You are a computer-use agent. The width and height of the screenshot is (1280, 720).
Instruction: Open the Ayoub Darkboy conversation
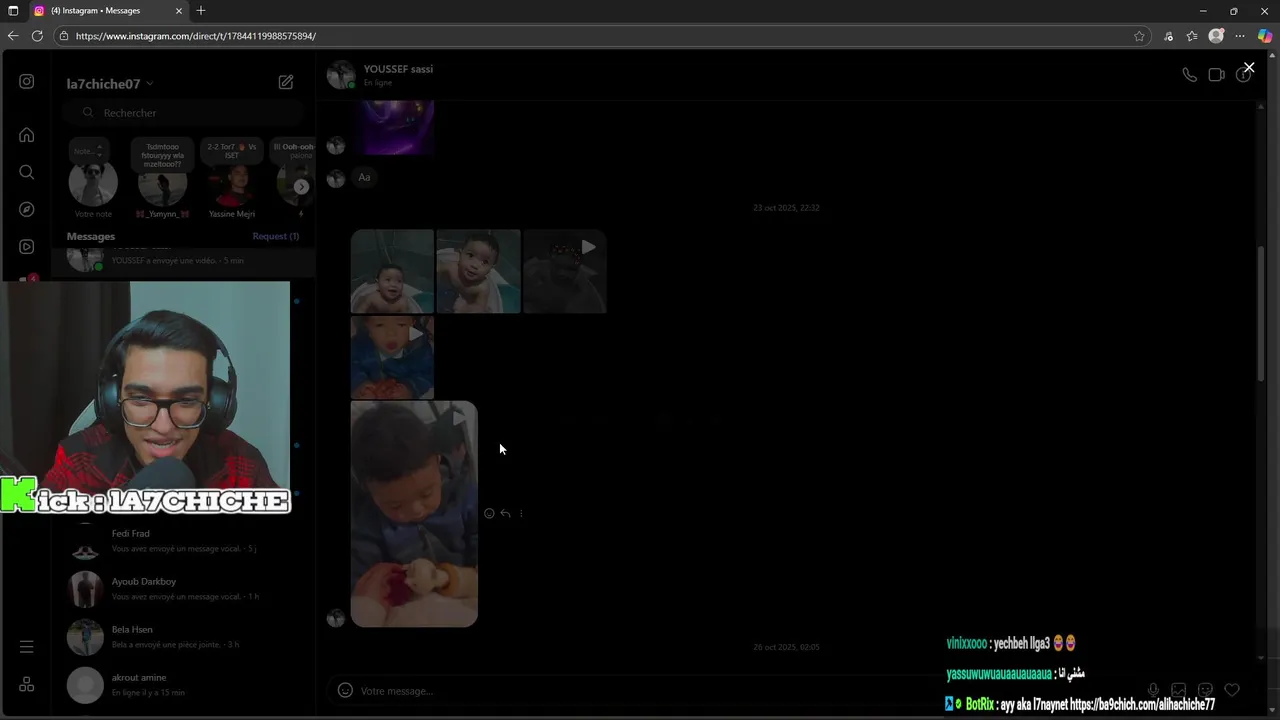coord(184,588)
